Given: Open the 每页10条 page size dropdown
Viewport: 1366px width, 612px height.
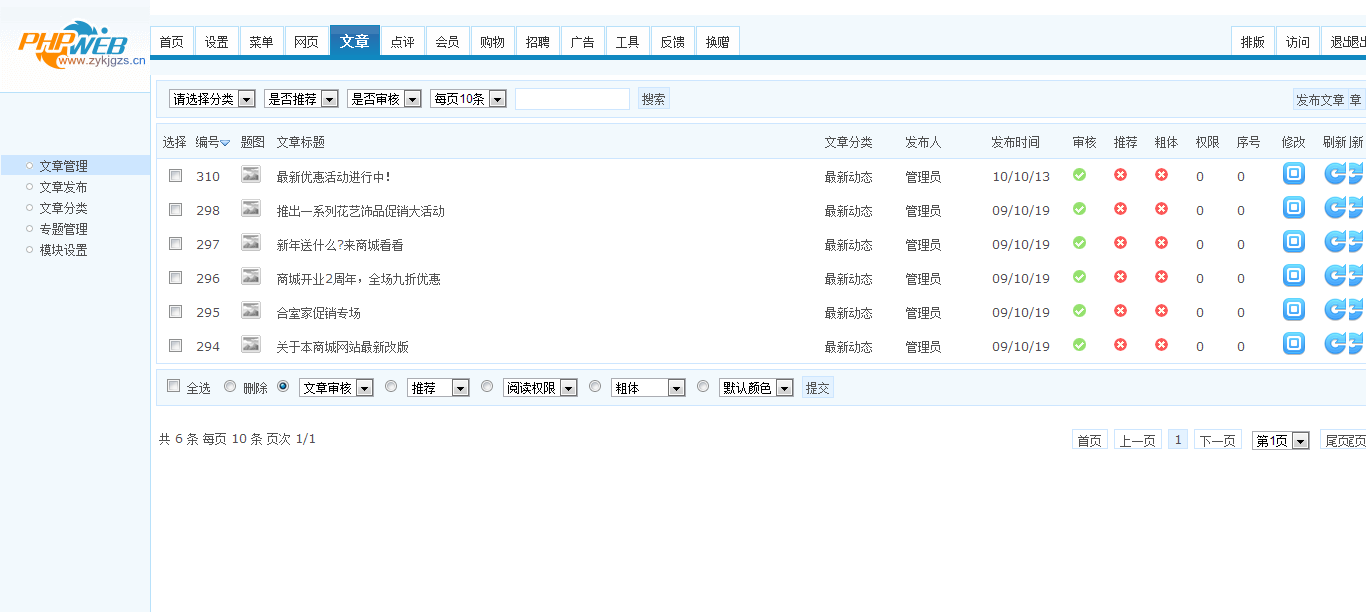Looking at the screenshot, I should pyautogui.click(x=468, y=99).
